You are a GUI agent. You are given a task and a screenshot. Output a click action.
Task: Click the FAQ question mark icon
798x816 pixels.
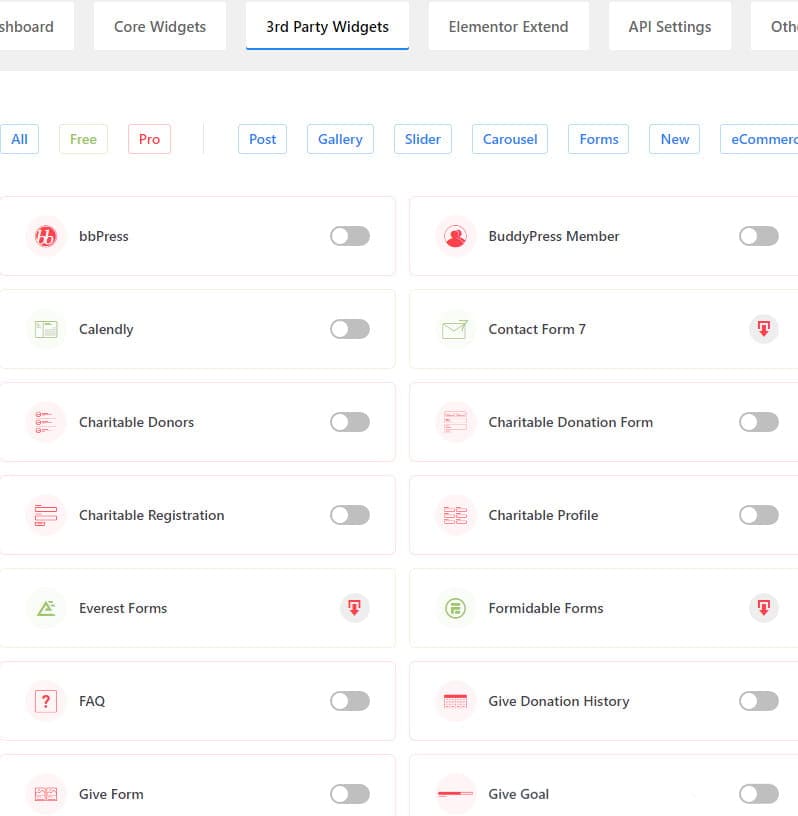[x=46, y=702]
